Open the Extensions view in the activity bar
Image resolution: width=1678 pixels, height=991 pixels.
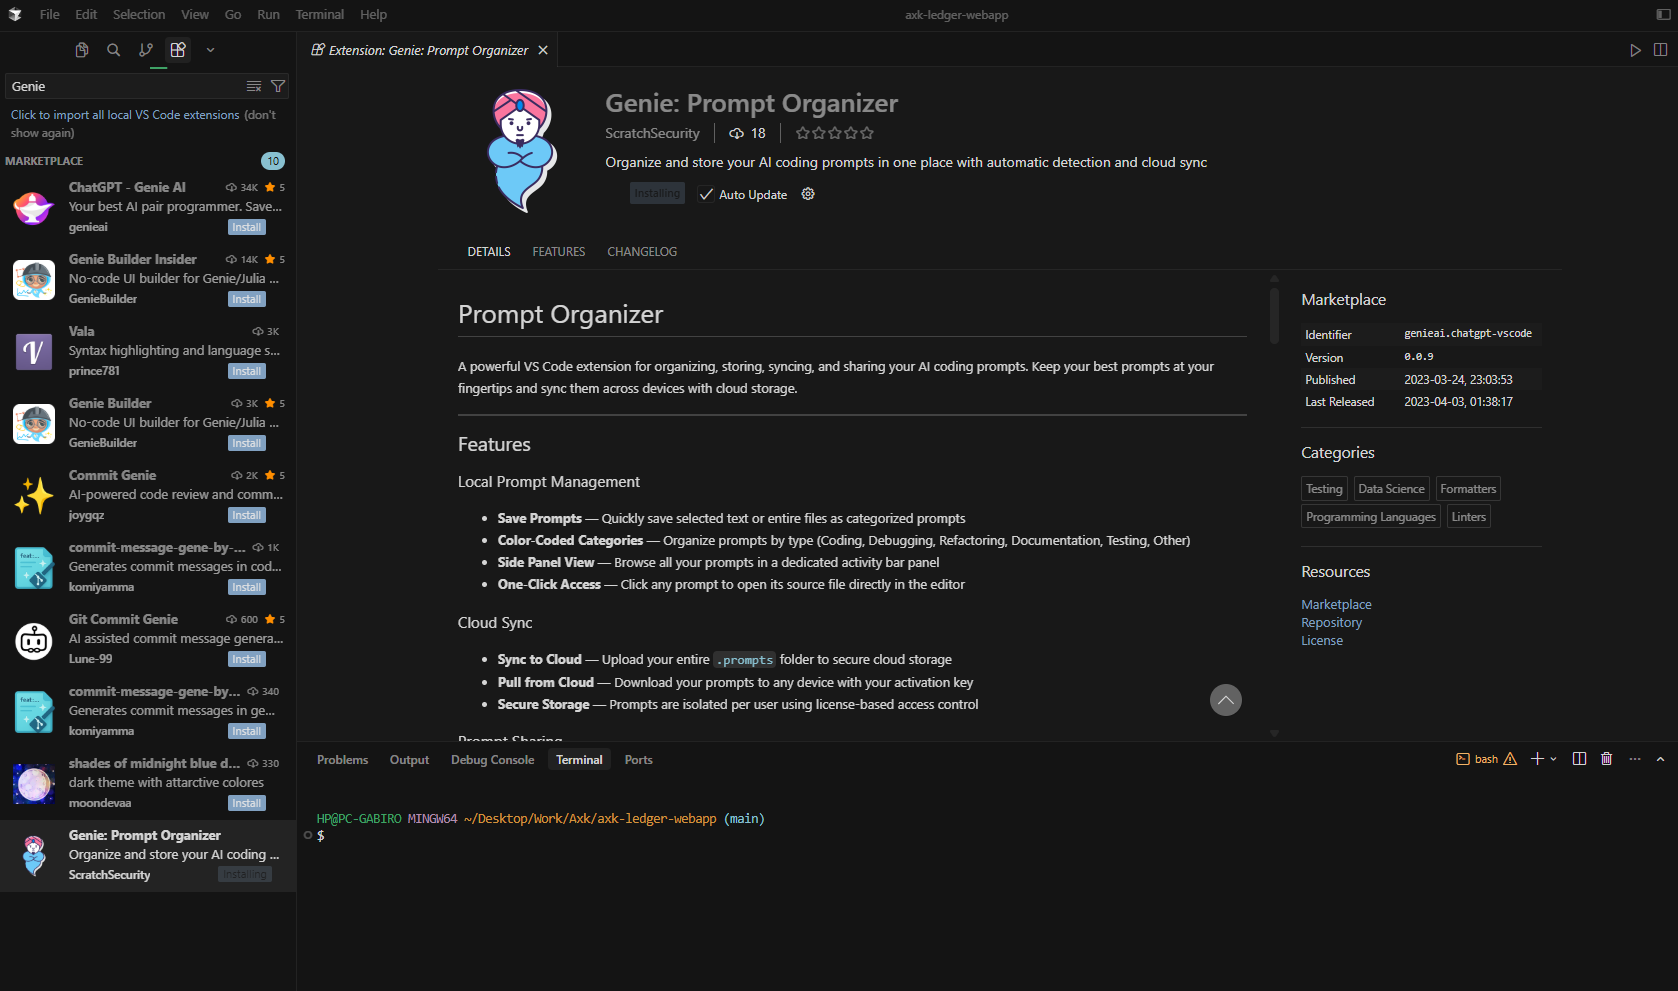tap(178, 50)
